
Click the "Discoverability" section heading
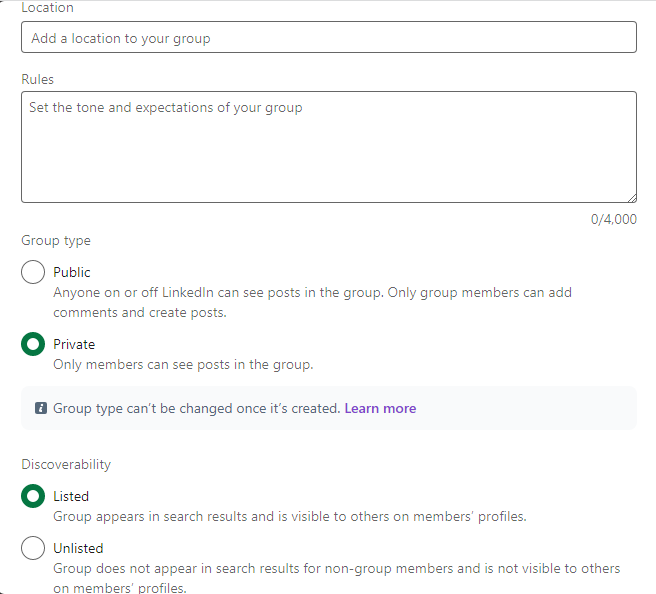point(66,464)
